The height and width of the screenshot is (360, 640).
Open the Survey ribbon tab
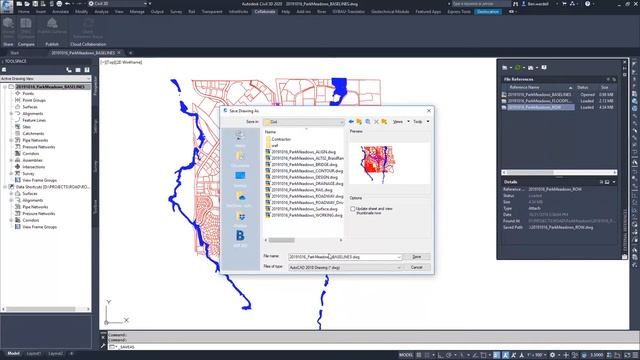[176, 12]
